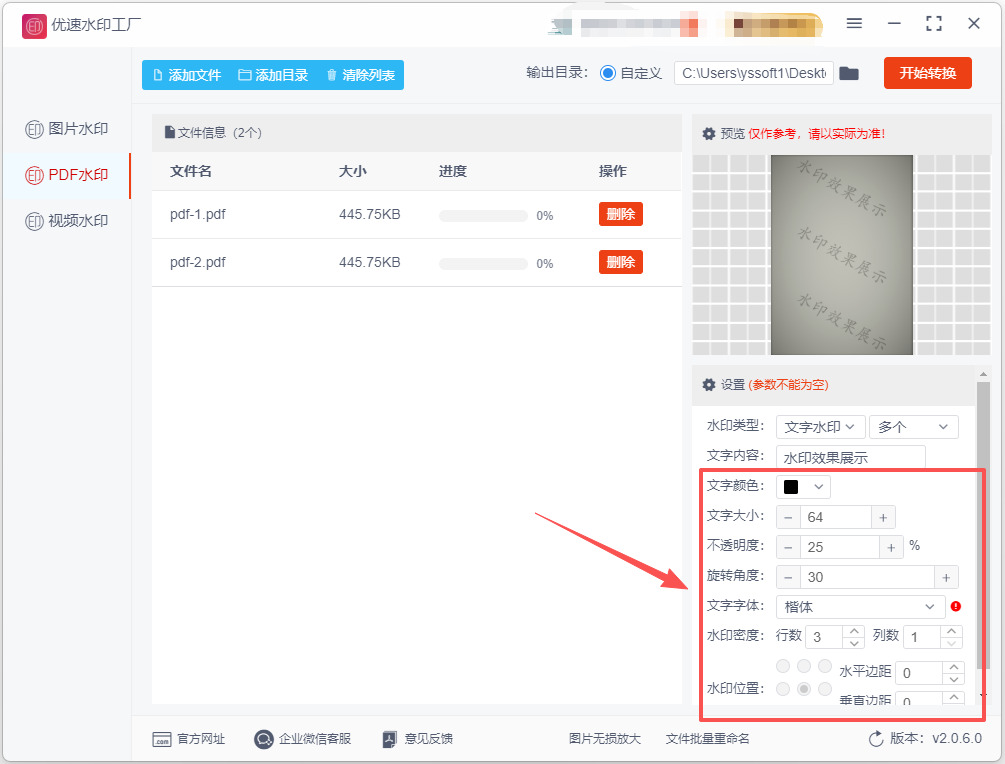Select middle-center 水印位置 radio
The height and width of the screenshot is (764, 1005).
[x=804, y=689]
